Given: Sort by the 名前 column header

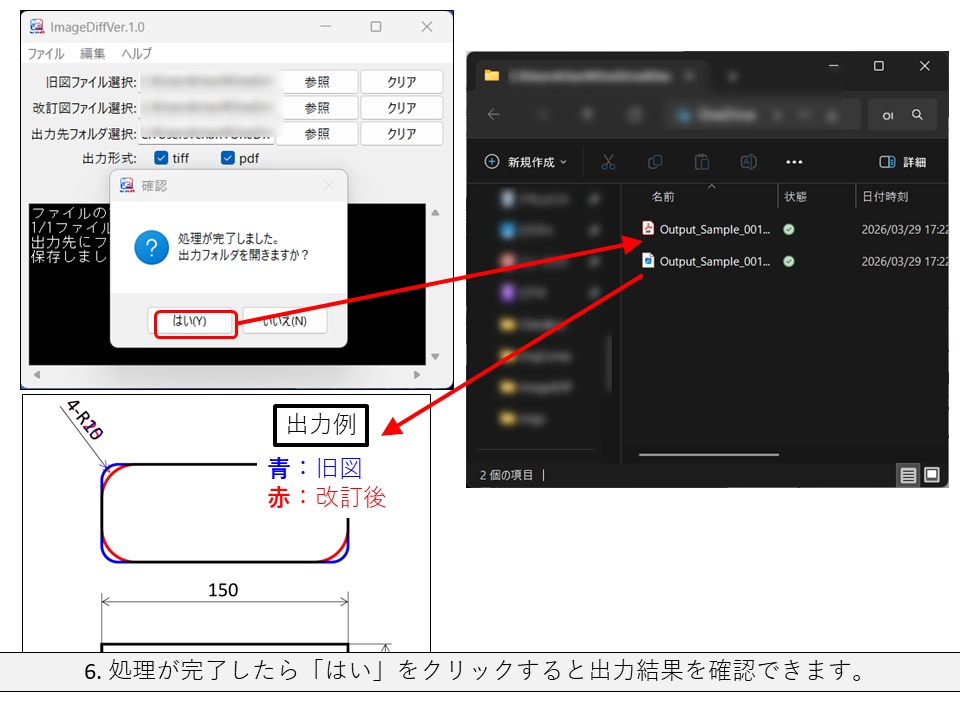Looking at the screenshot, I should pyautogui.click(x=663, y=197).
